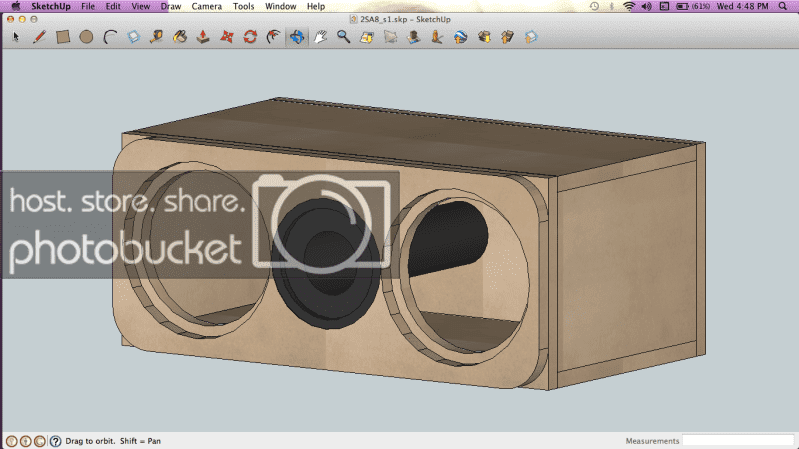Select the Arc tool
Image resolution: width=799 pixels, height=449 pixels.
coord(110,37)
